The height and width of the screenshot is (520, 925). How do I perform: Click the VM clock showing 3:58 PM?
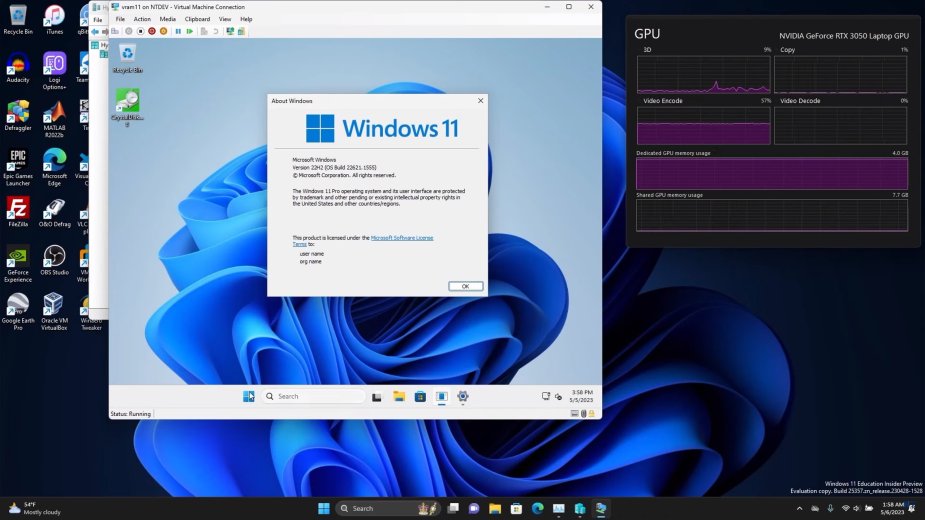tap(581, 396)
